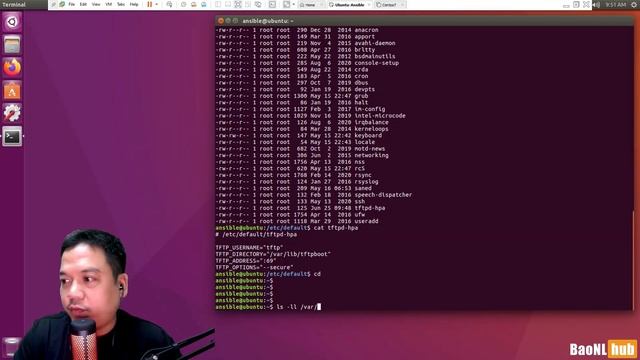Close the Ubuntu Ansible tab
This screenshot has height=360, width=640.
click(x=369, y=4)
